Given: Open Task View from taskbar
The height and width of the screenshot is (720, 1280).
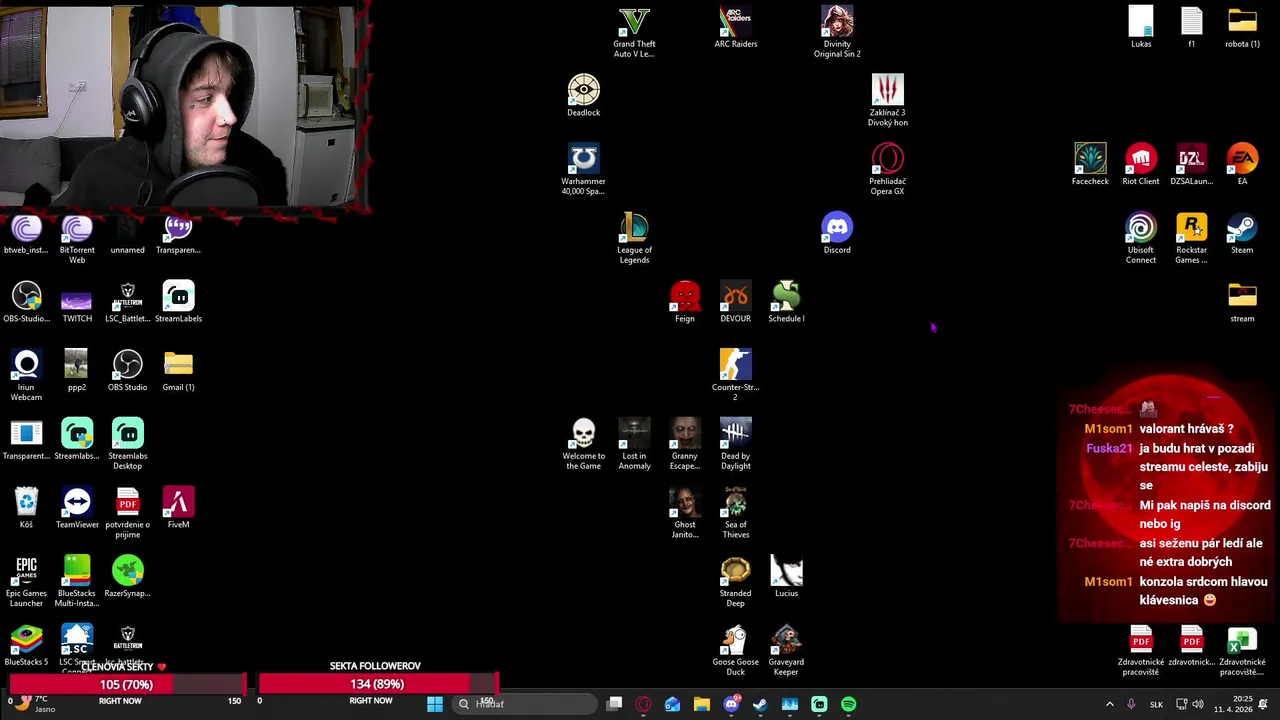Looking at the screenshot, I should click(x=615, y=704).
